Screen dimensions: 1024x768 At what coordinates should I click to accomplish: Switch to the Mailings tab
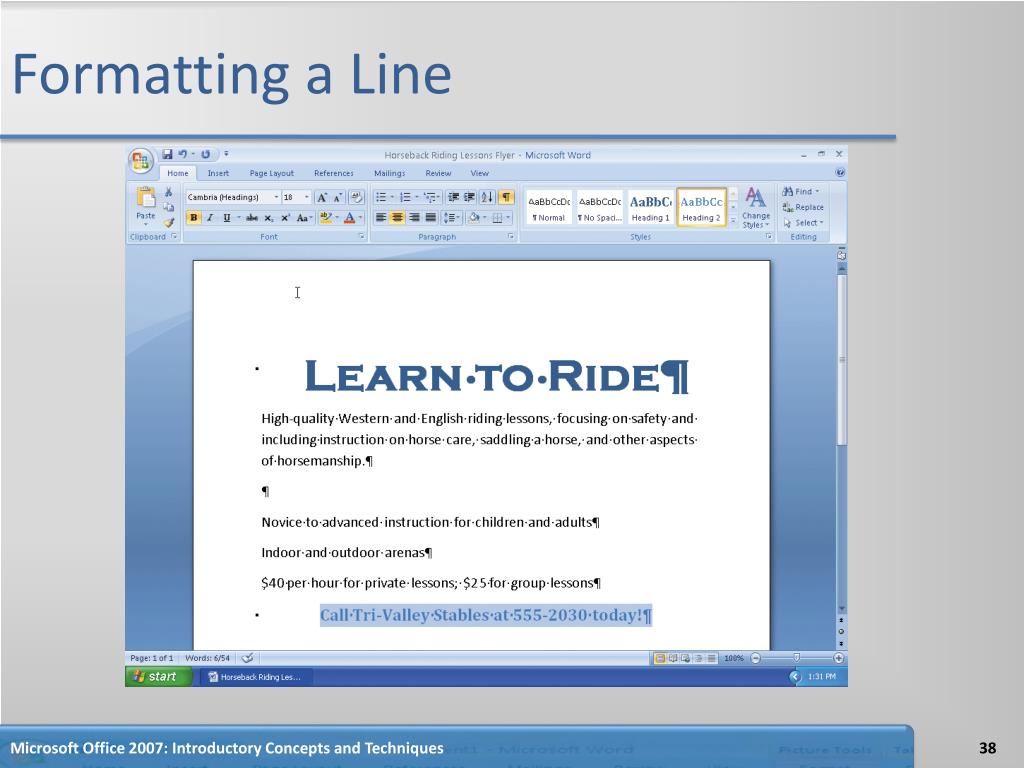(390, 173)
